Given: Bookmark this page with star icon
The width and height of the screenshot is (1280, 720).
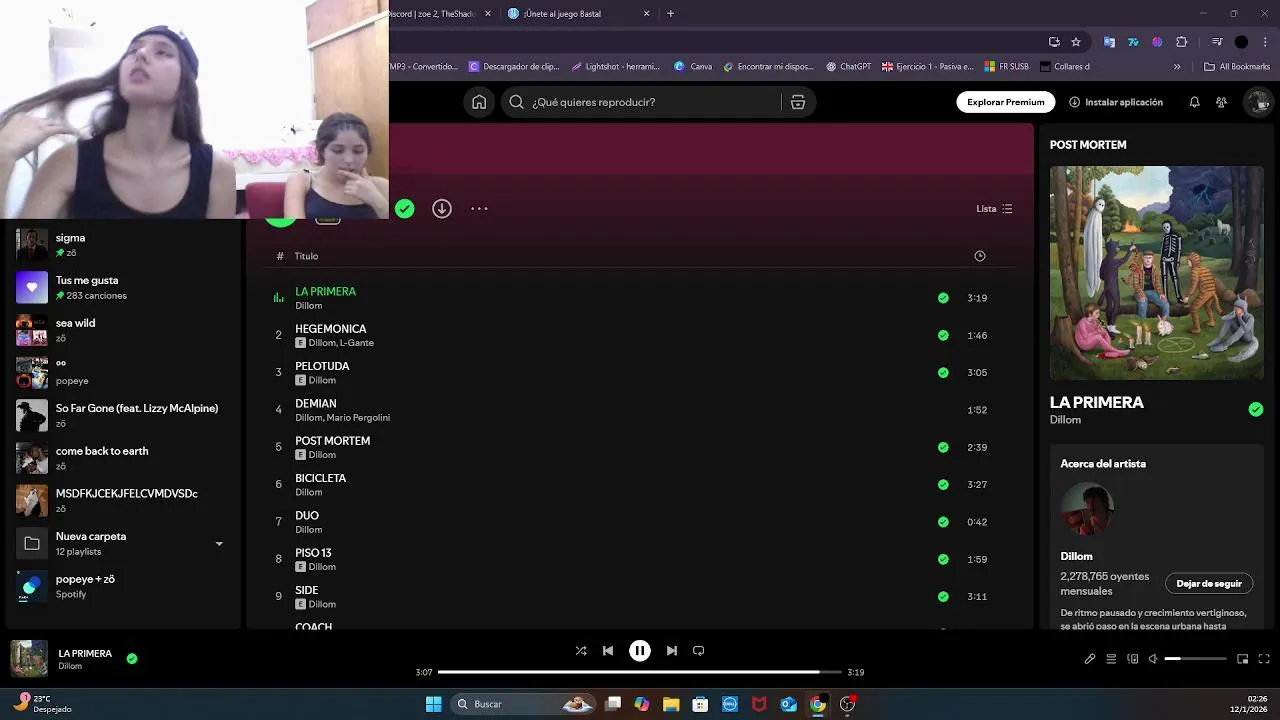Looking at the screenshot, I should pyautogui.click(x=1076, y=42).
